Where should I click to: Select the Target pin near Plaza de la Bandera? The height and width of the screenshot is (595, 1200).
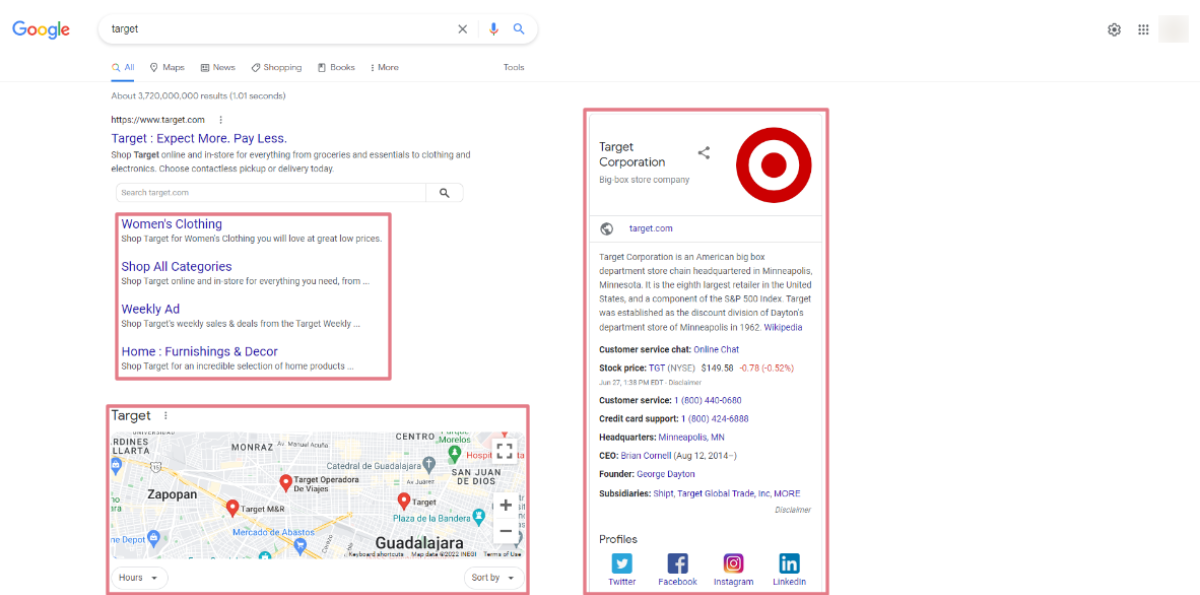pyautogui.click(x=404, y=501)
